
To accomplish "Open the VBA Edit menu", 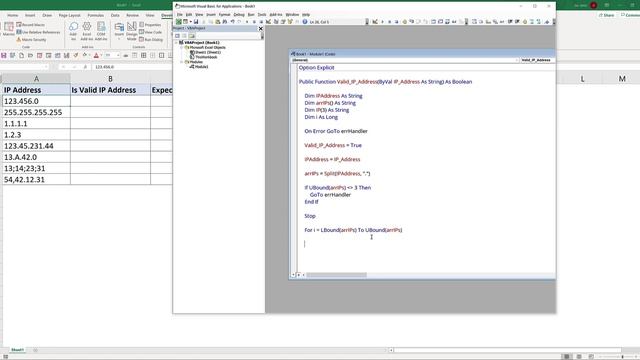I will [x=189, y=14].
